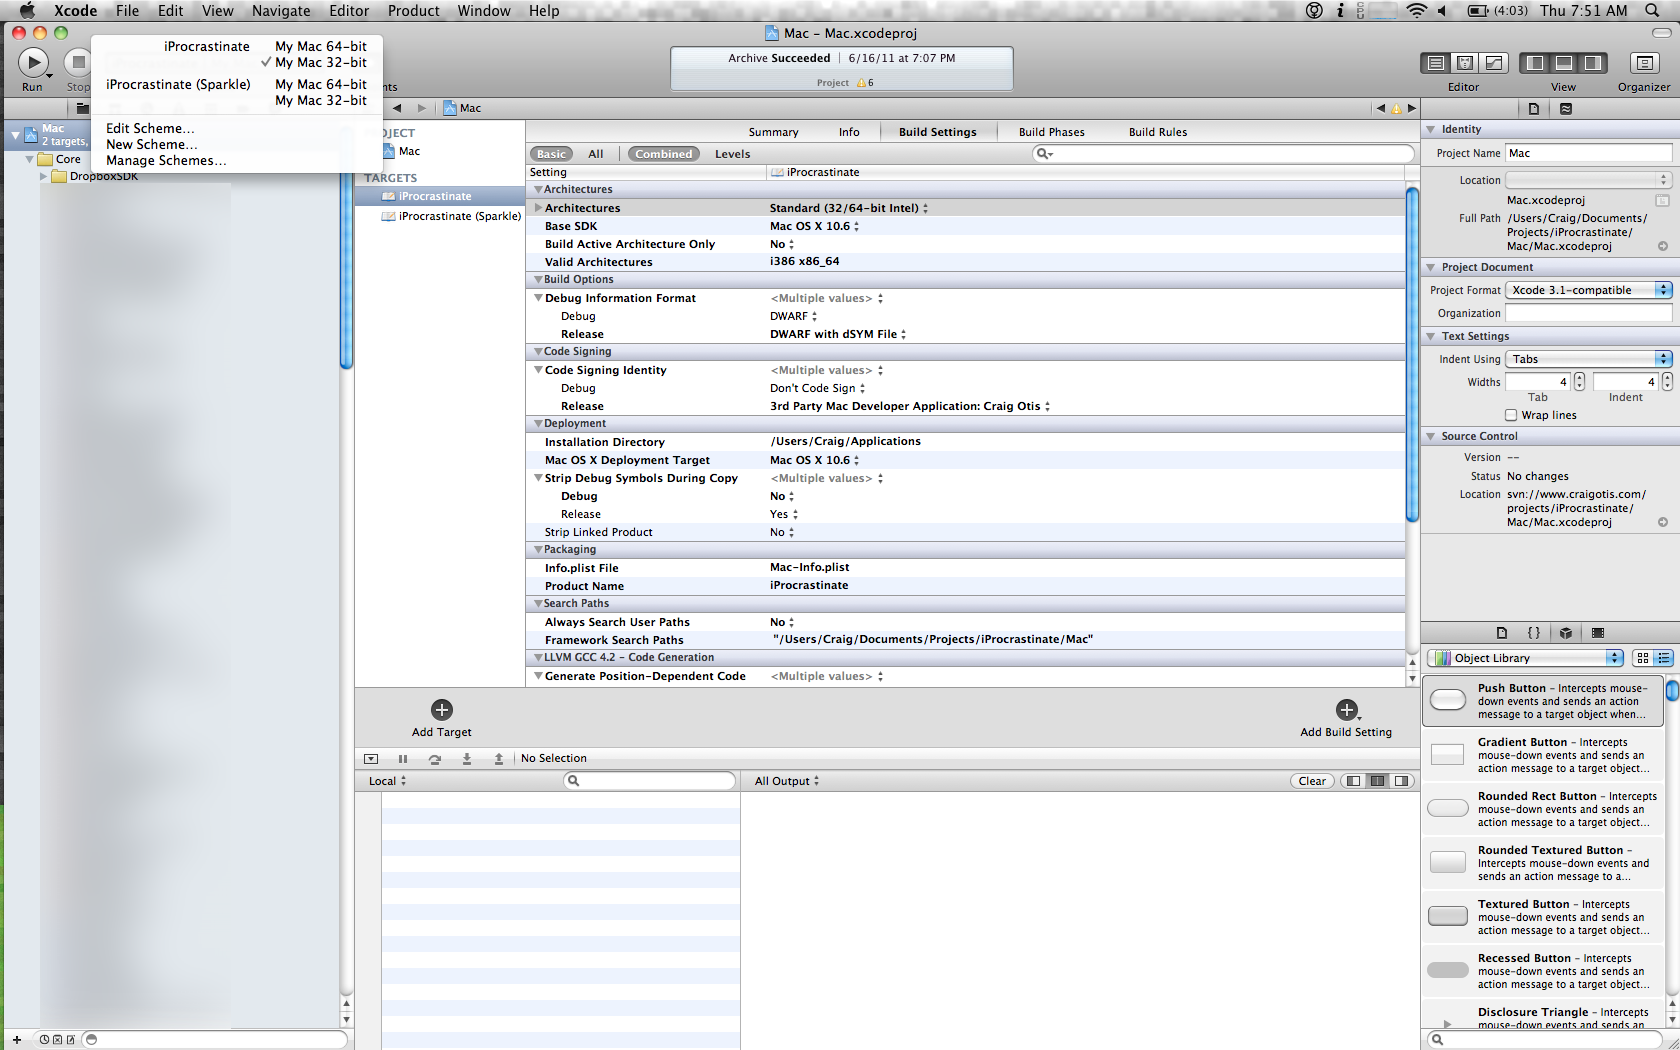
Task: Open Spotlight search in menu bar
Action: [1650, 11]
